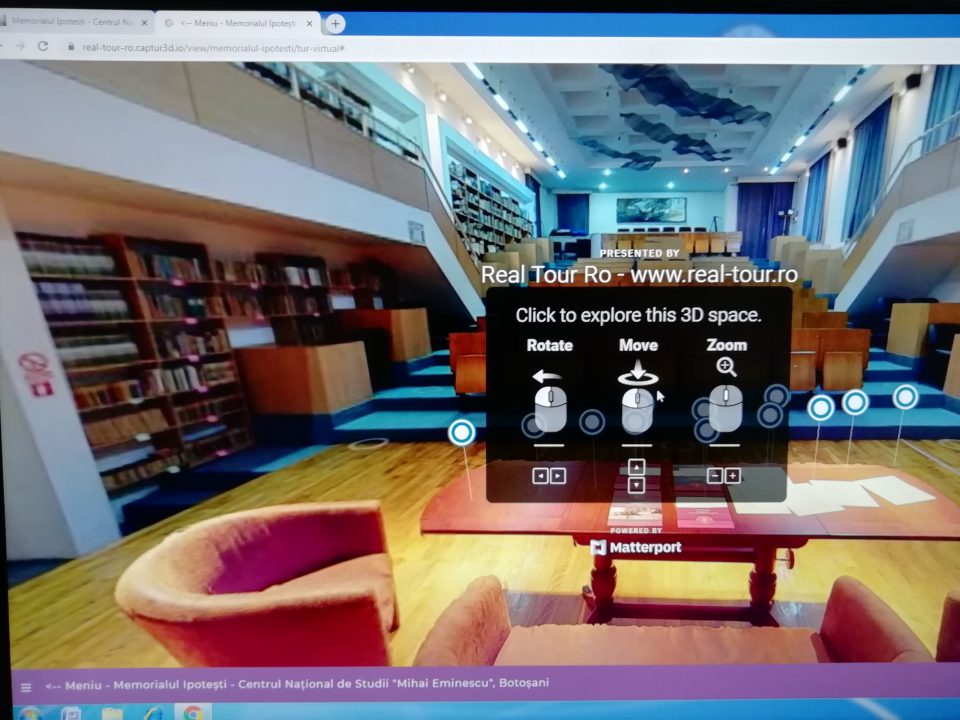View site security lock info
The height and width of the screenshot is (720, 960).
click(x=71, y=47)
